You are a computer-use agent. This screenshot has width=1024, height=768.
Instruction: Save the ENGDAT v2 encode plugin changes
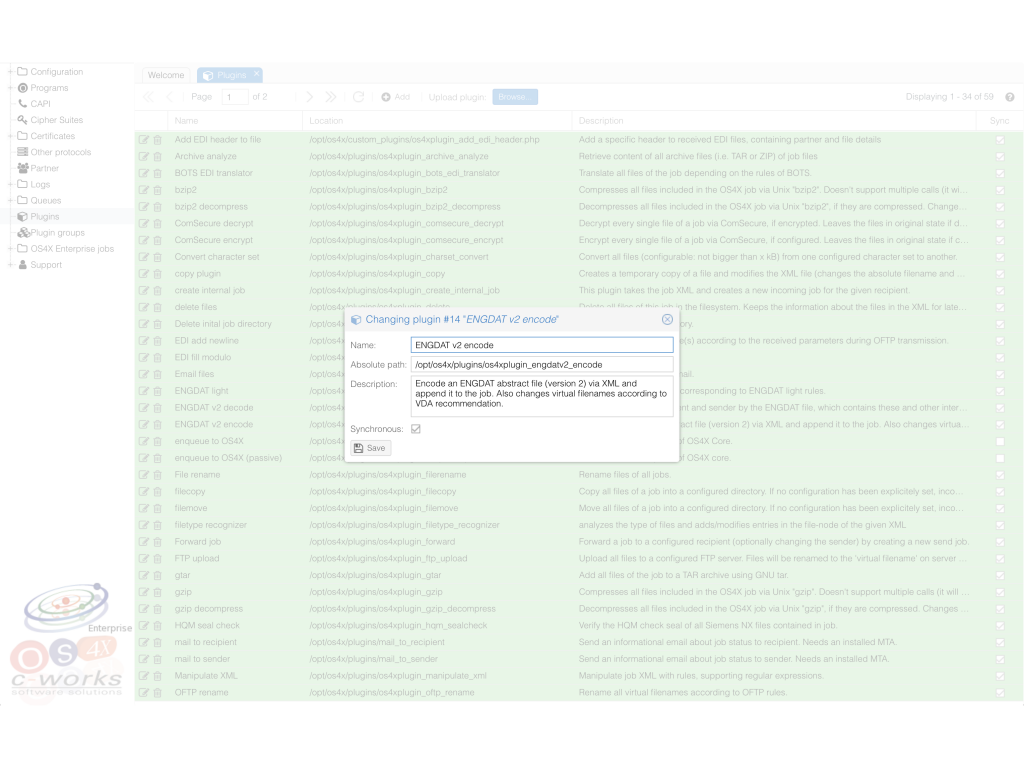pyautogui.click(x=370, y=448)
